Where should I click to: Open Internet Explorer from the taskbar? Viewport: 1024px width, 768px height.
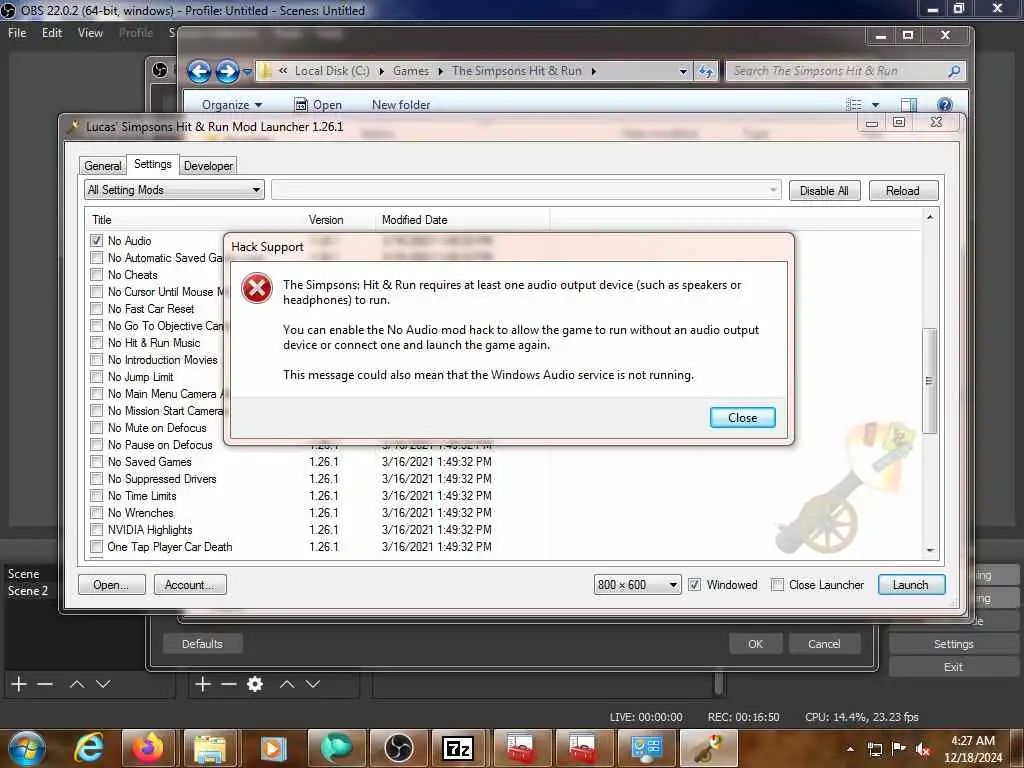tap(88, 748)
